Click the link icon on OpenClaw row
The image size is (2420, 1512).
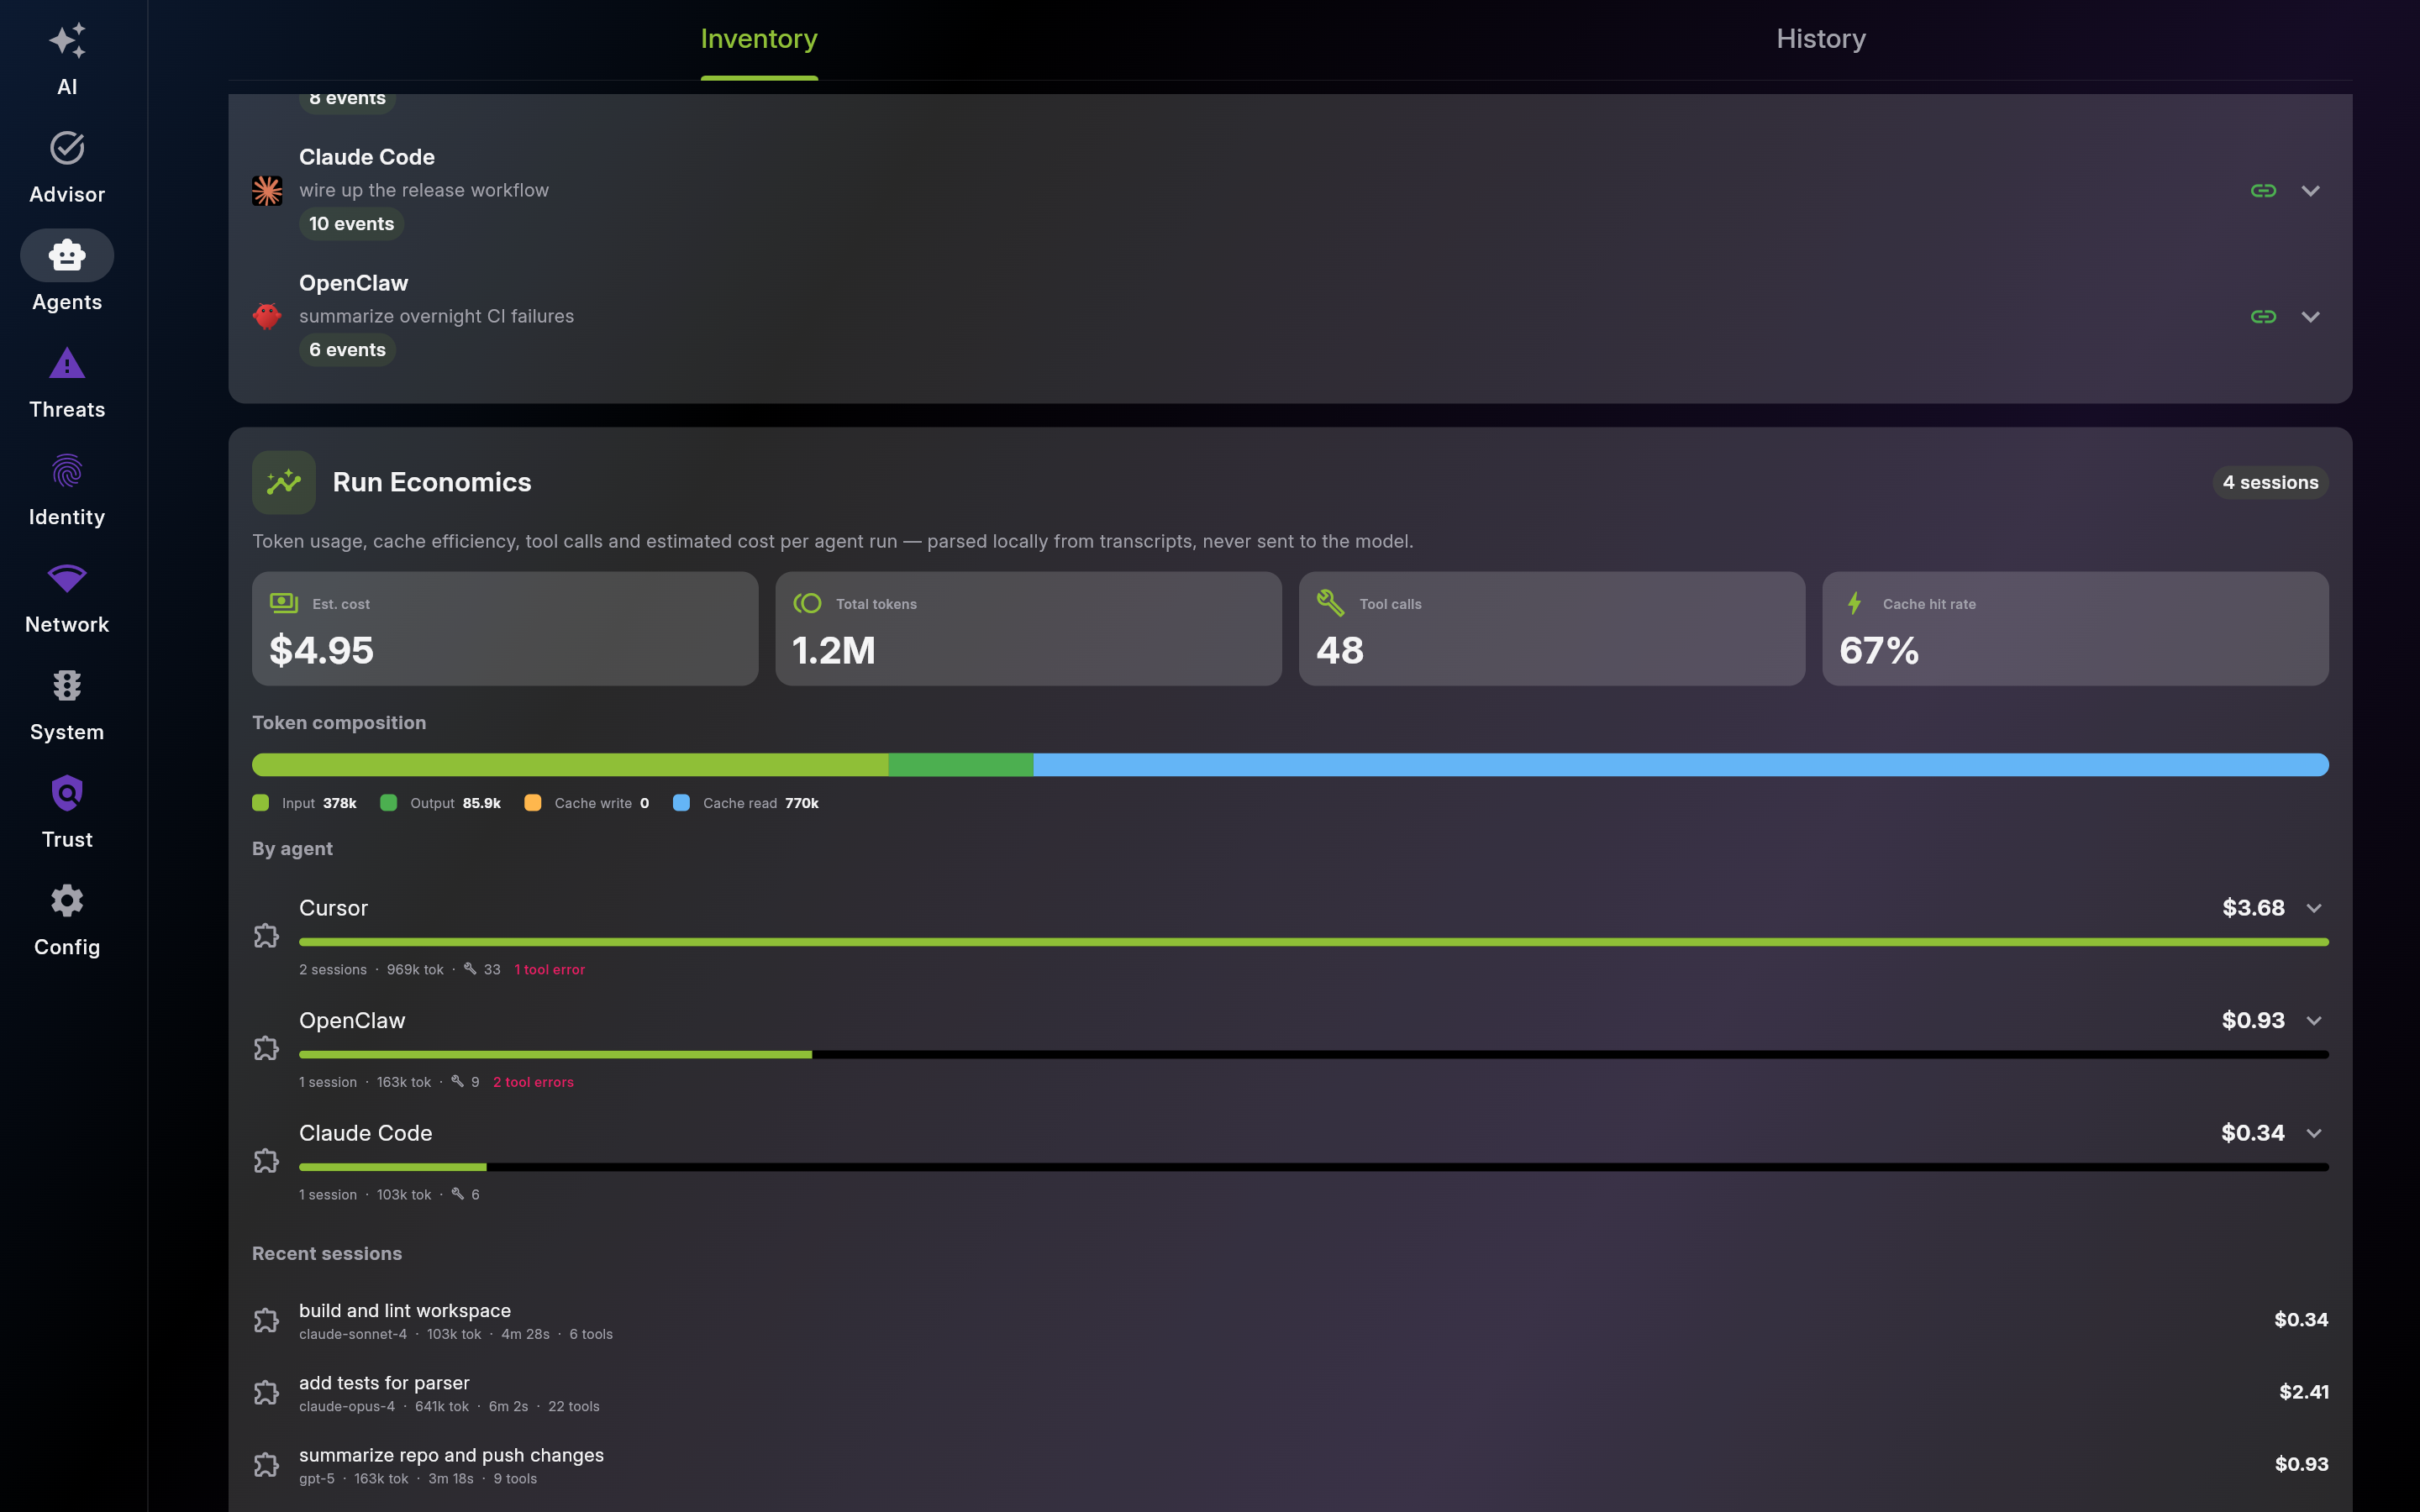(x=2263, y=316)
